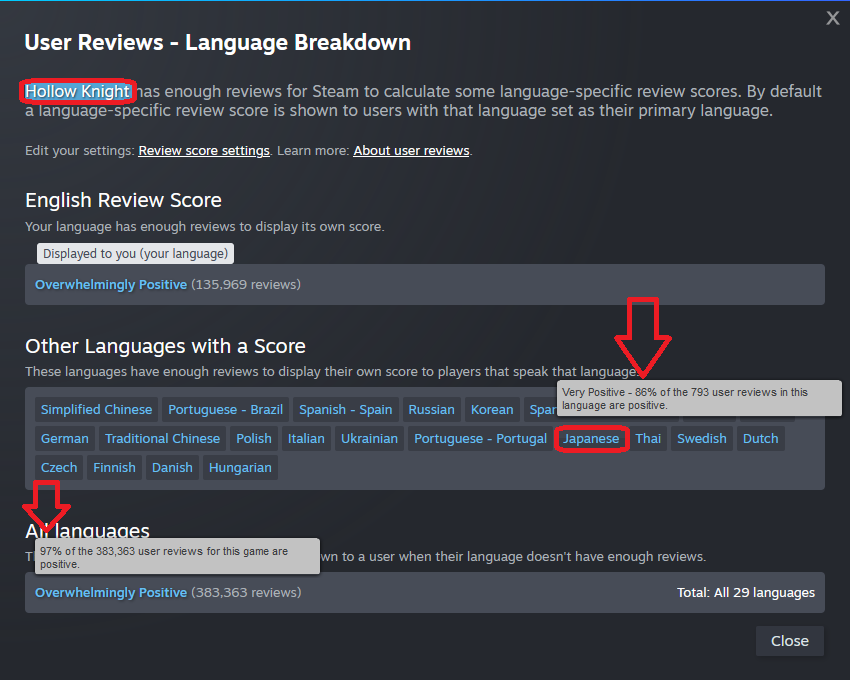Select the Ukrainian language tag

(369, 439)
